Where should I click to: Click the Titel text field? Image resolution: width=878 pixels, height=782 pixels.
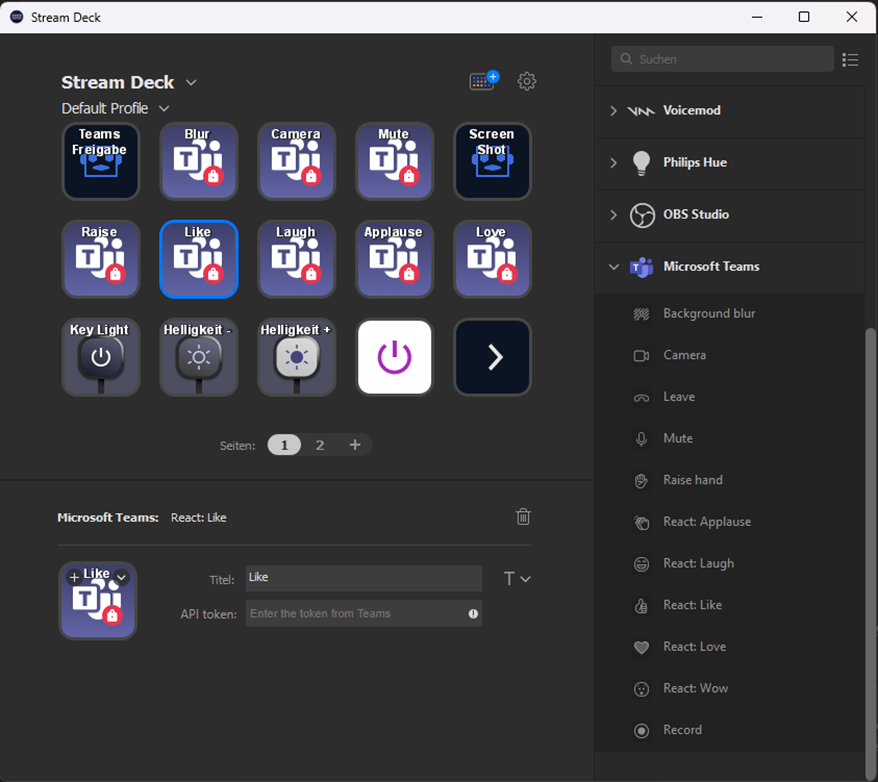pos(363,578)
